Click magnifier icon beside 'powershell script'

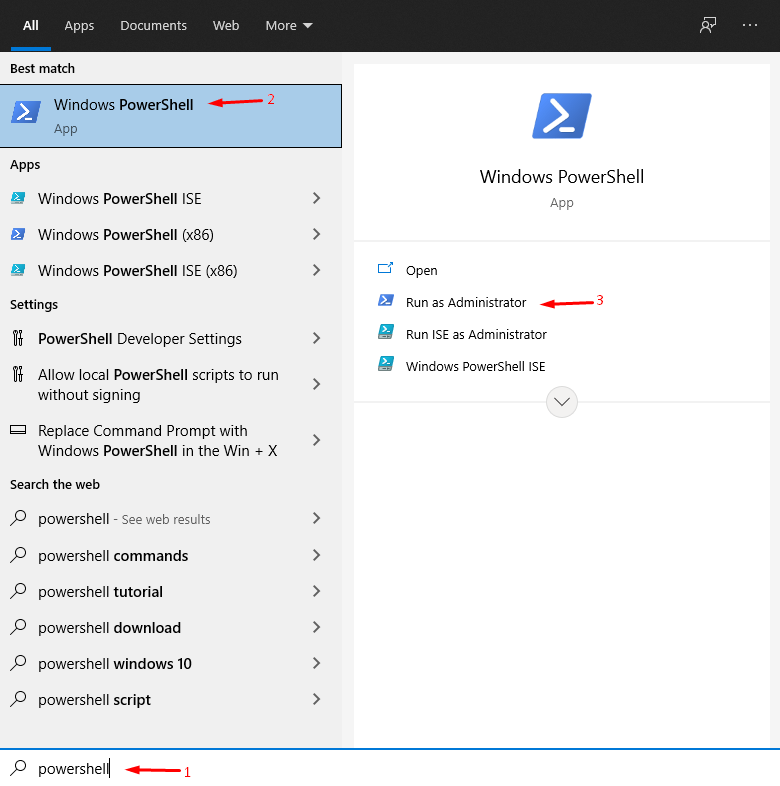(18, 699)
